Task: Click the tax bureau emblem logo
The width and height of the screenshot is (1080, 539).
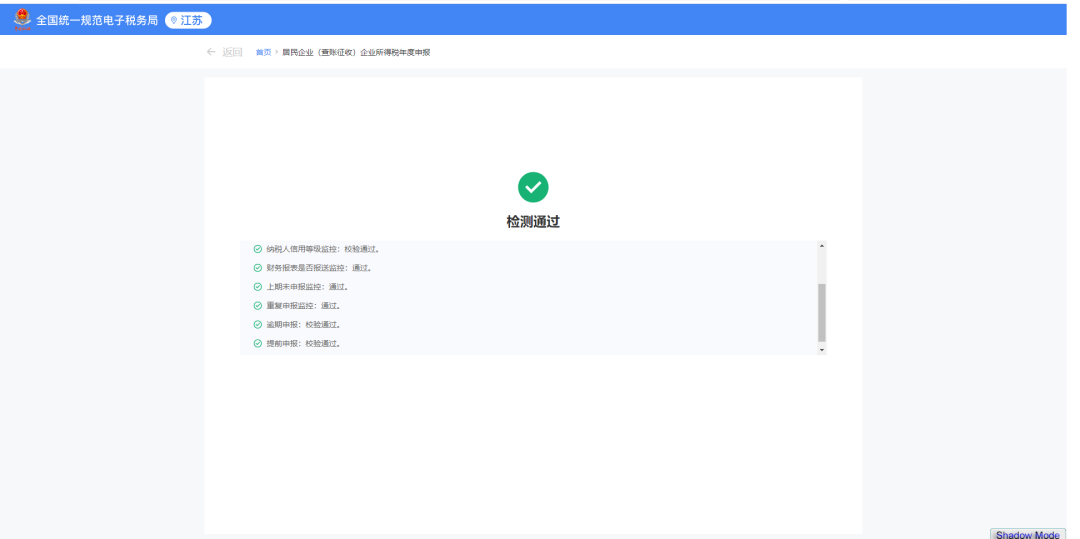Action: 22,20
